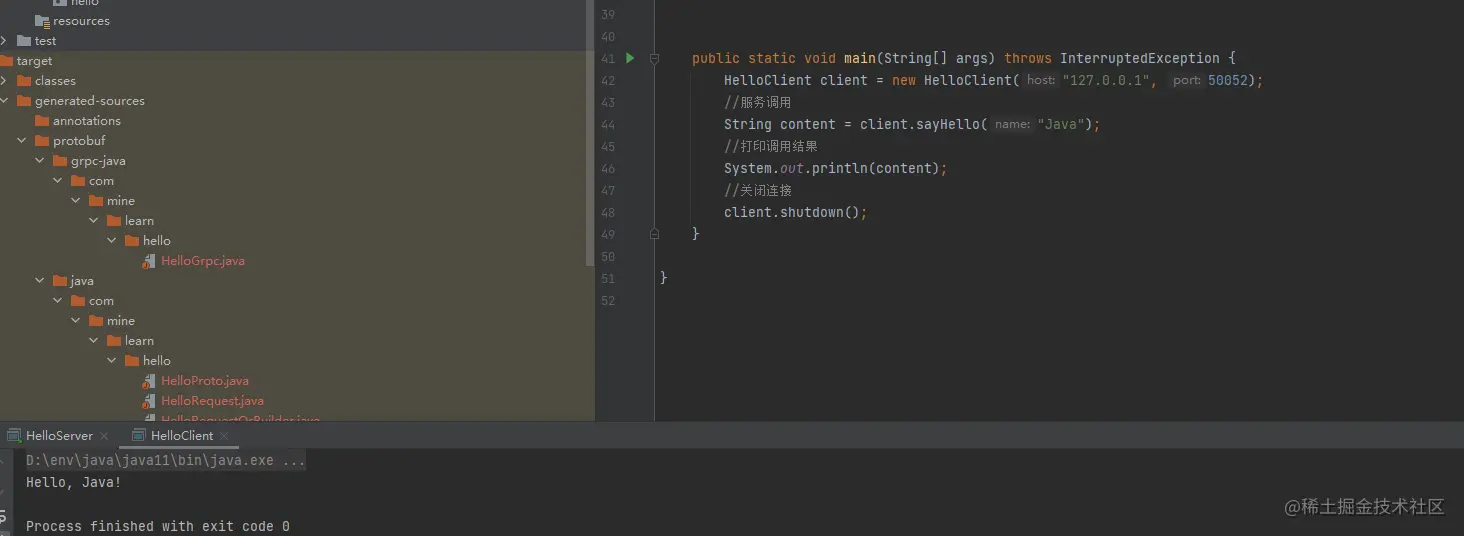The height and width of the screenshot is (536, 1464).
Task: Click the HelloRequest.java file icon
Action: 149,401
